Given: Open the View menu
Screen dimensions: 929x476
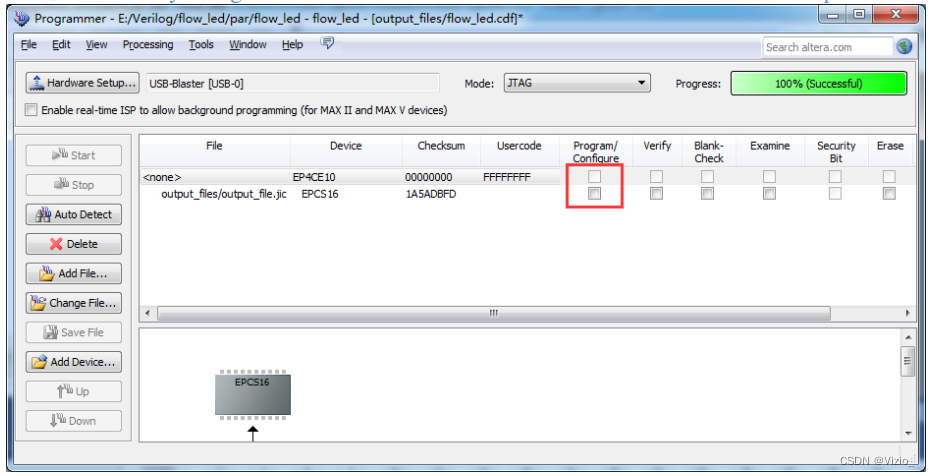Looking at the screenshot, I should pyautogui.click(x=96, y=44).
